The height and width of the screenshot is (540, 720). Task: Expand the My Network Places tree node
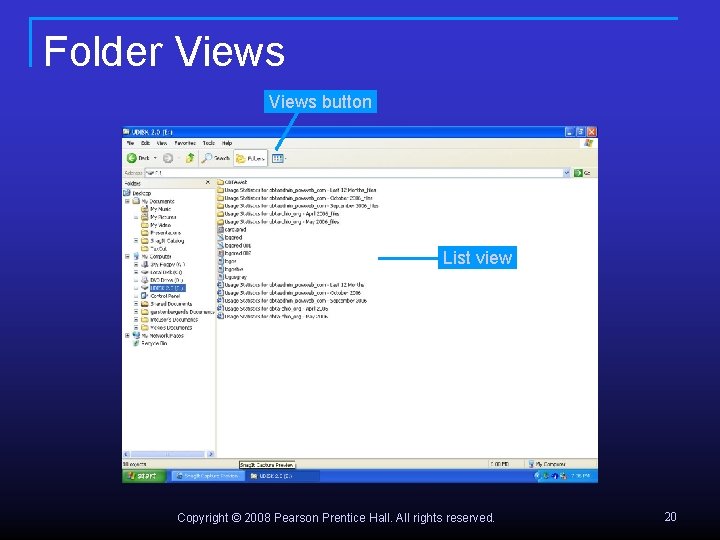[x=127, y=336]
